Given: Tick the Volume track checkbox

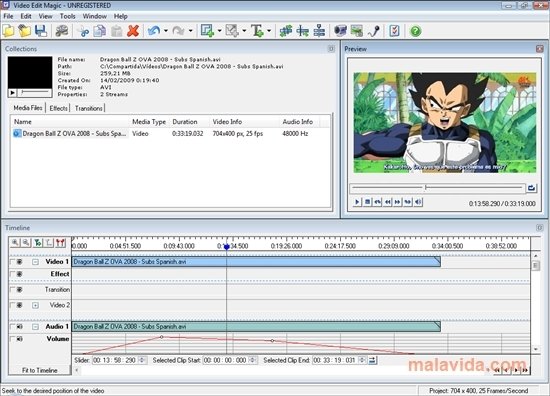Looking at the screenshot, I should click(12, 339).
